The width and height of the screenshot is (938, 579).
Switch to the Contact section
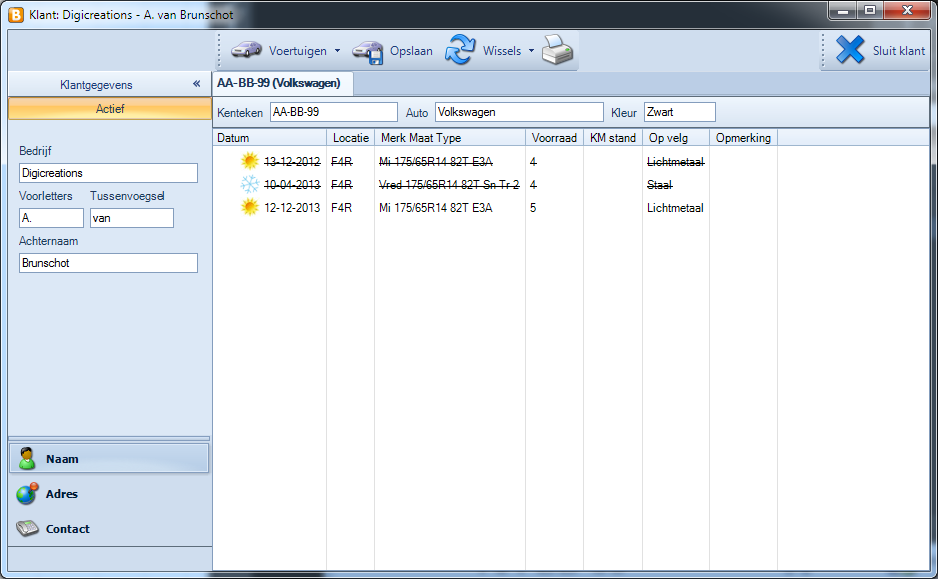109,529
